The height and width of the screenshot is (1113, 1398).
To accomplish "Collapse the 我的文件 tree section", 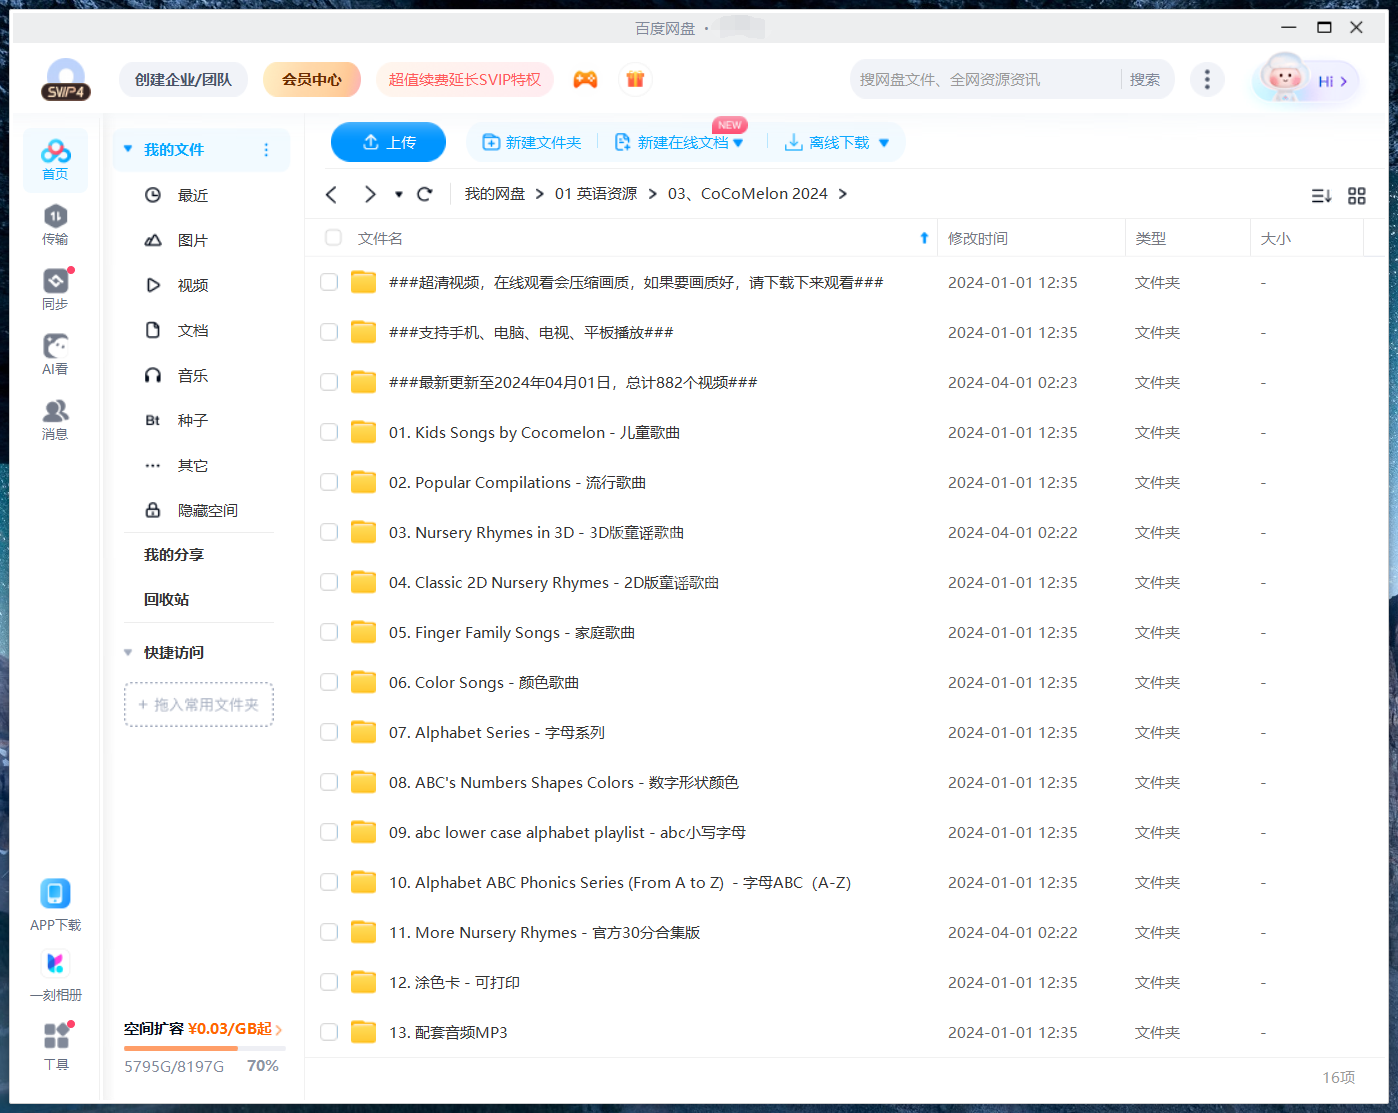I will point(128,149).
